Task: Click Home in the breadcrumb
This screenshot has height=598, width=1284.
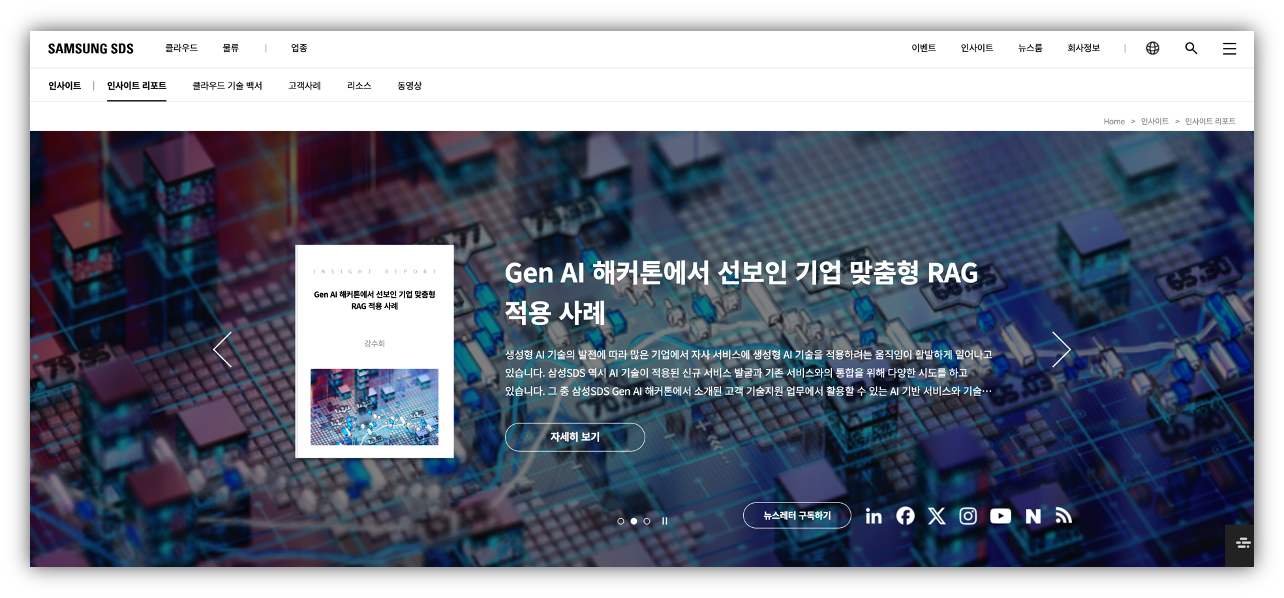Action: [1114, 121]
